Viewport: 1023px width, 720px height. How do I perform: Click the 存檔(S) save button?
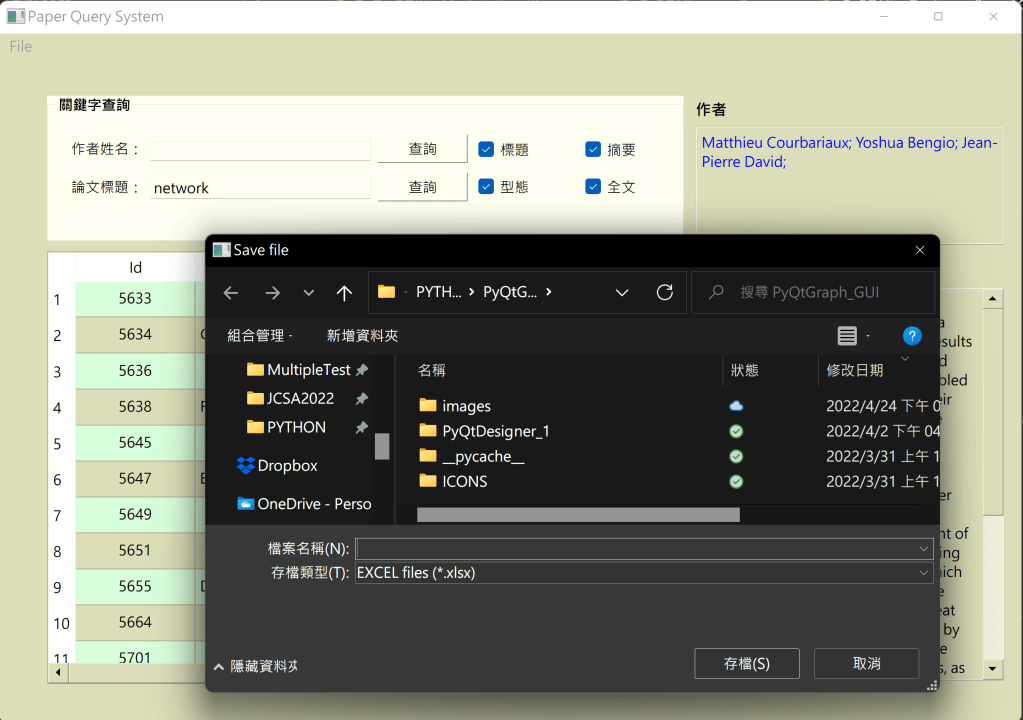pos(746,663)
